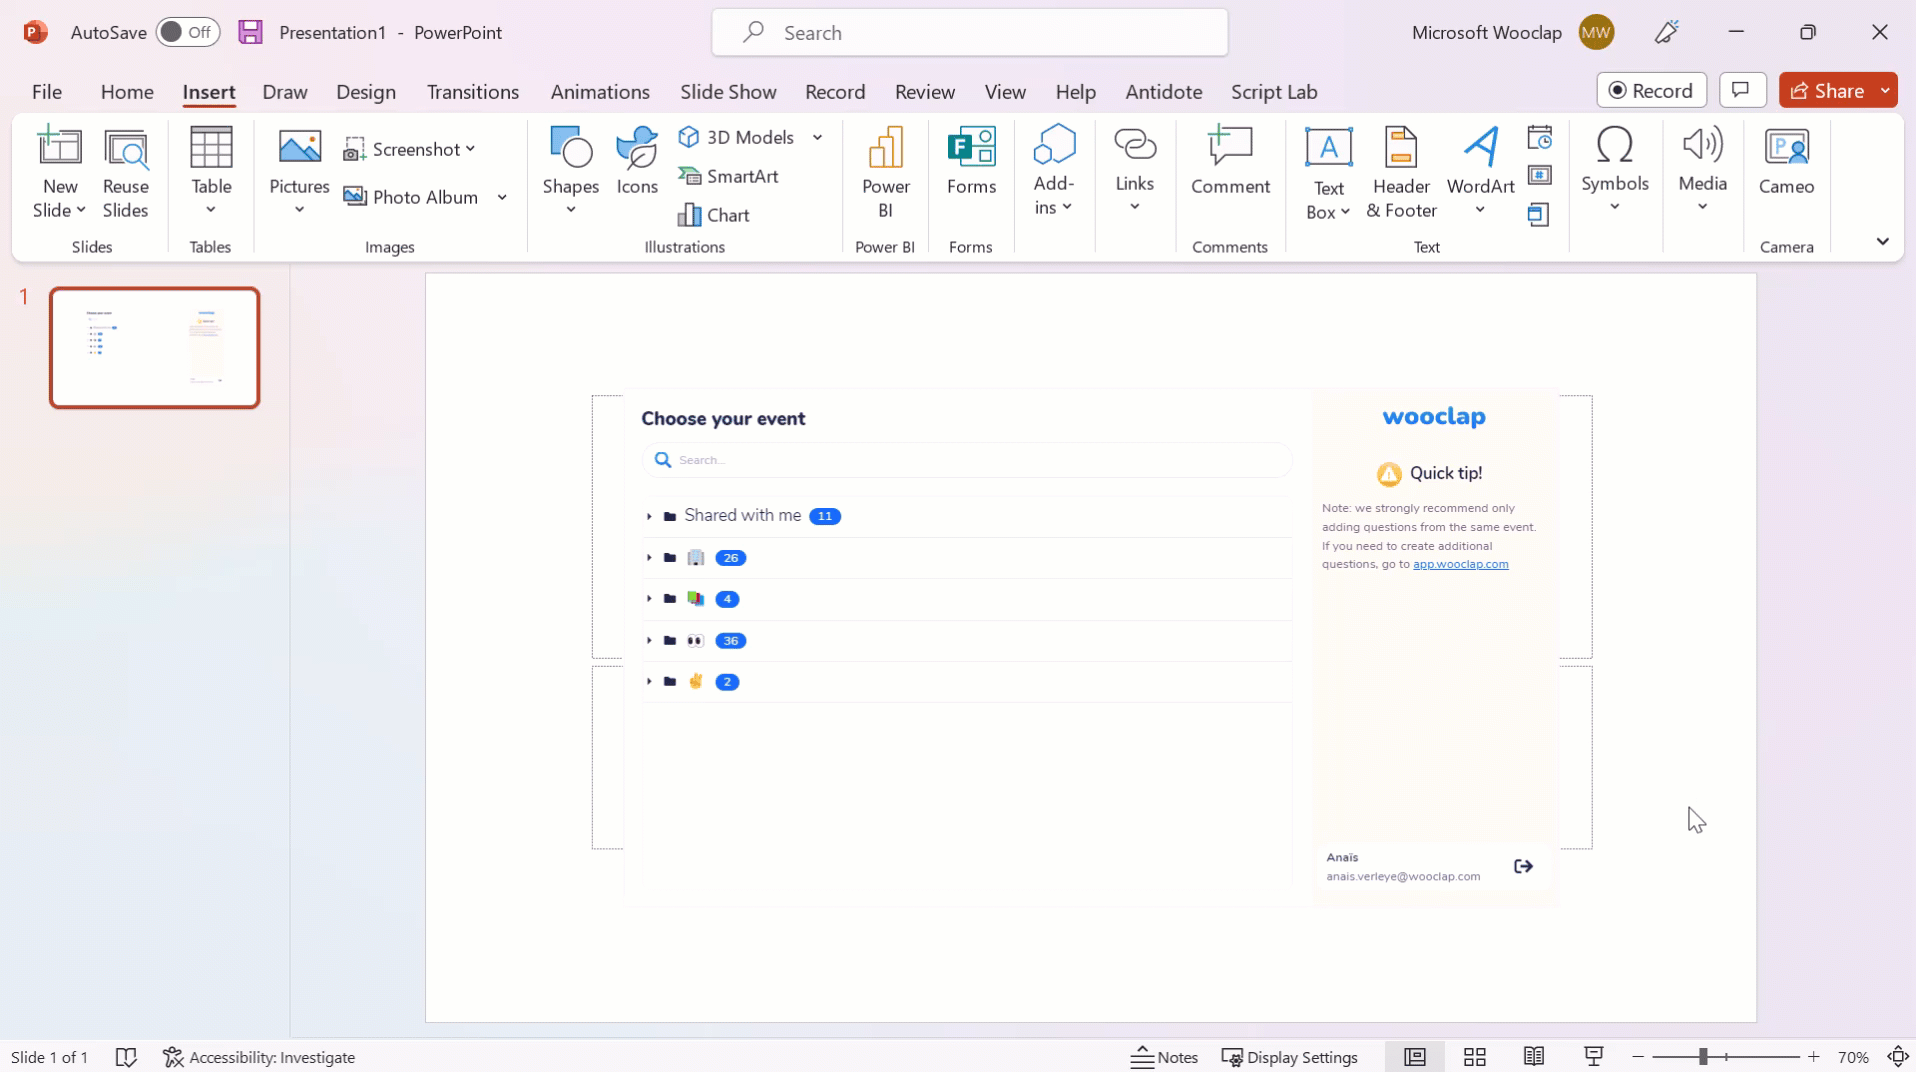Fit slide to current window
Viewport: 1916px width, 1072px height.
(1897, 1057)
